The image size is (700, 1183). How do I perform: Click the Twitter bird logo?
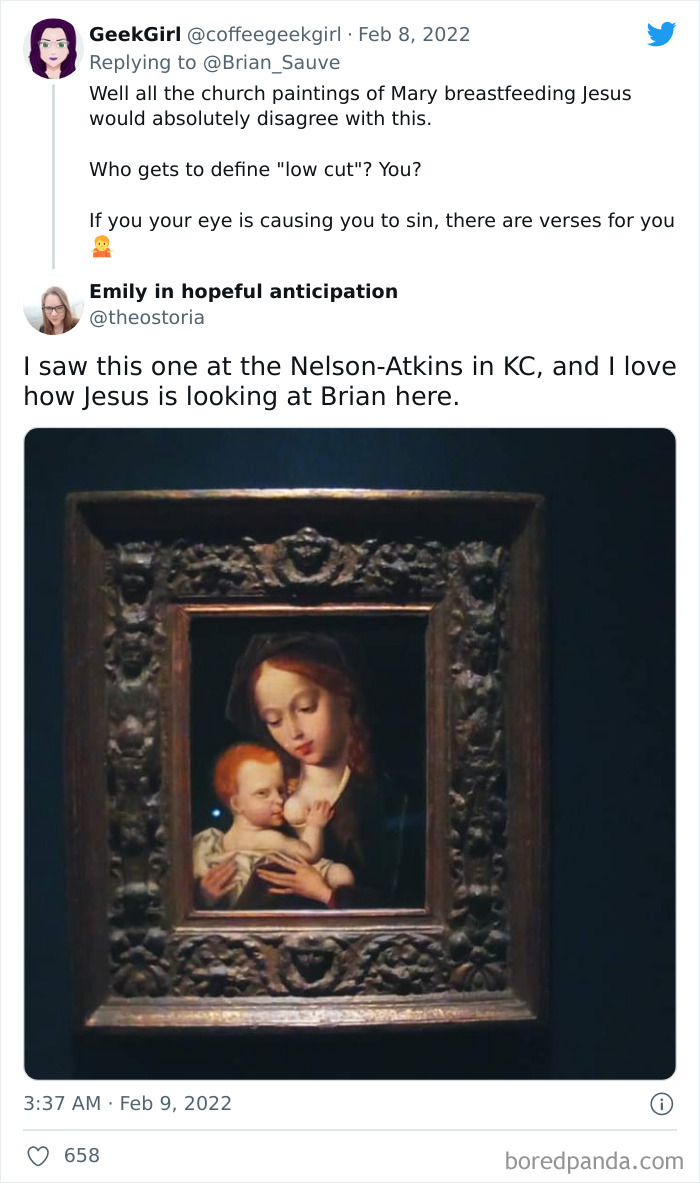pyautogui.click(x=661, y=35)
